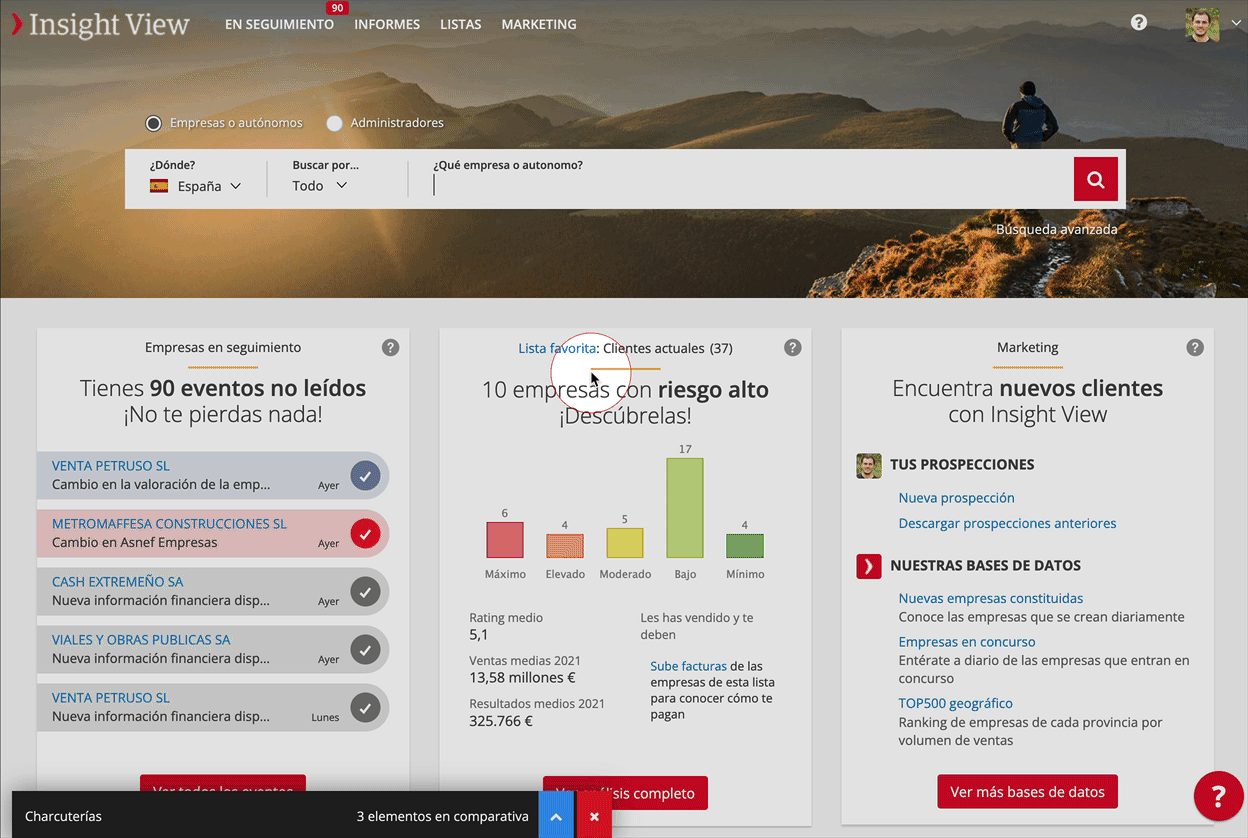The width and height of the screenshot is (1248, 838).
Task: Mark VENTA PETRUSO SL Lunes event read
Action: pos(366,708)
